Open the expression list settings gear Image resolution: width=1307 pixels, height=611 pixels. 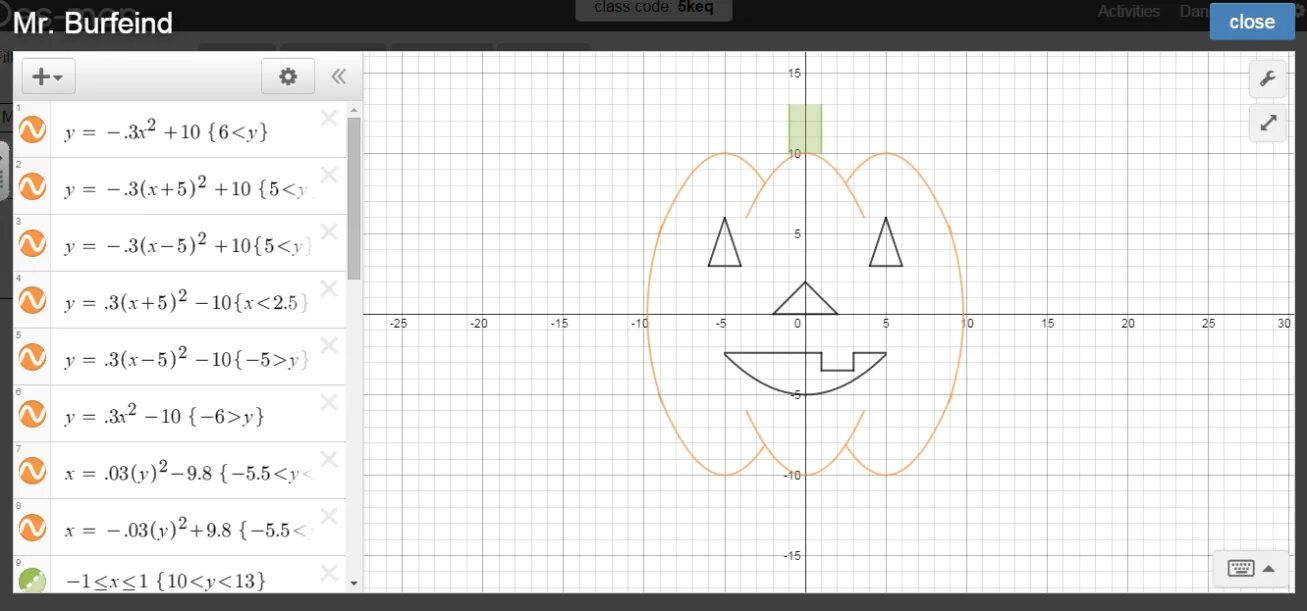pyautogui.click(x=288, y=77)
